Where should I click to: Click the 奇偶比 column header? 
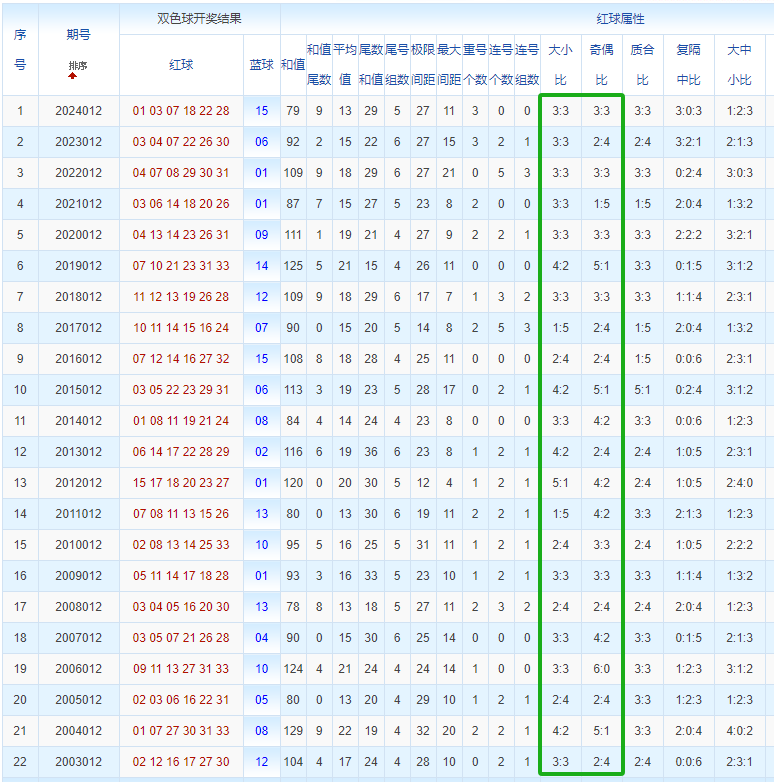click(x=601, y=65)
